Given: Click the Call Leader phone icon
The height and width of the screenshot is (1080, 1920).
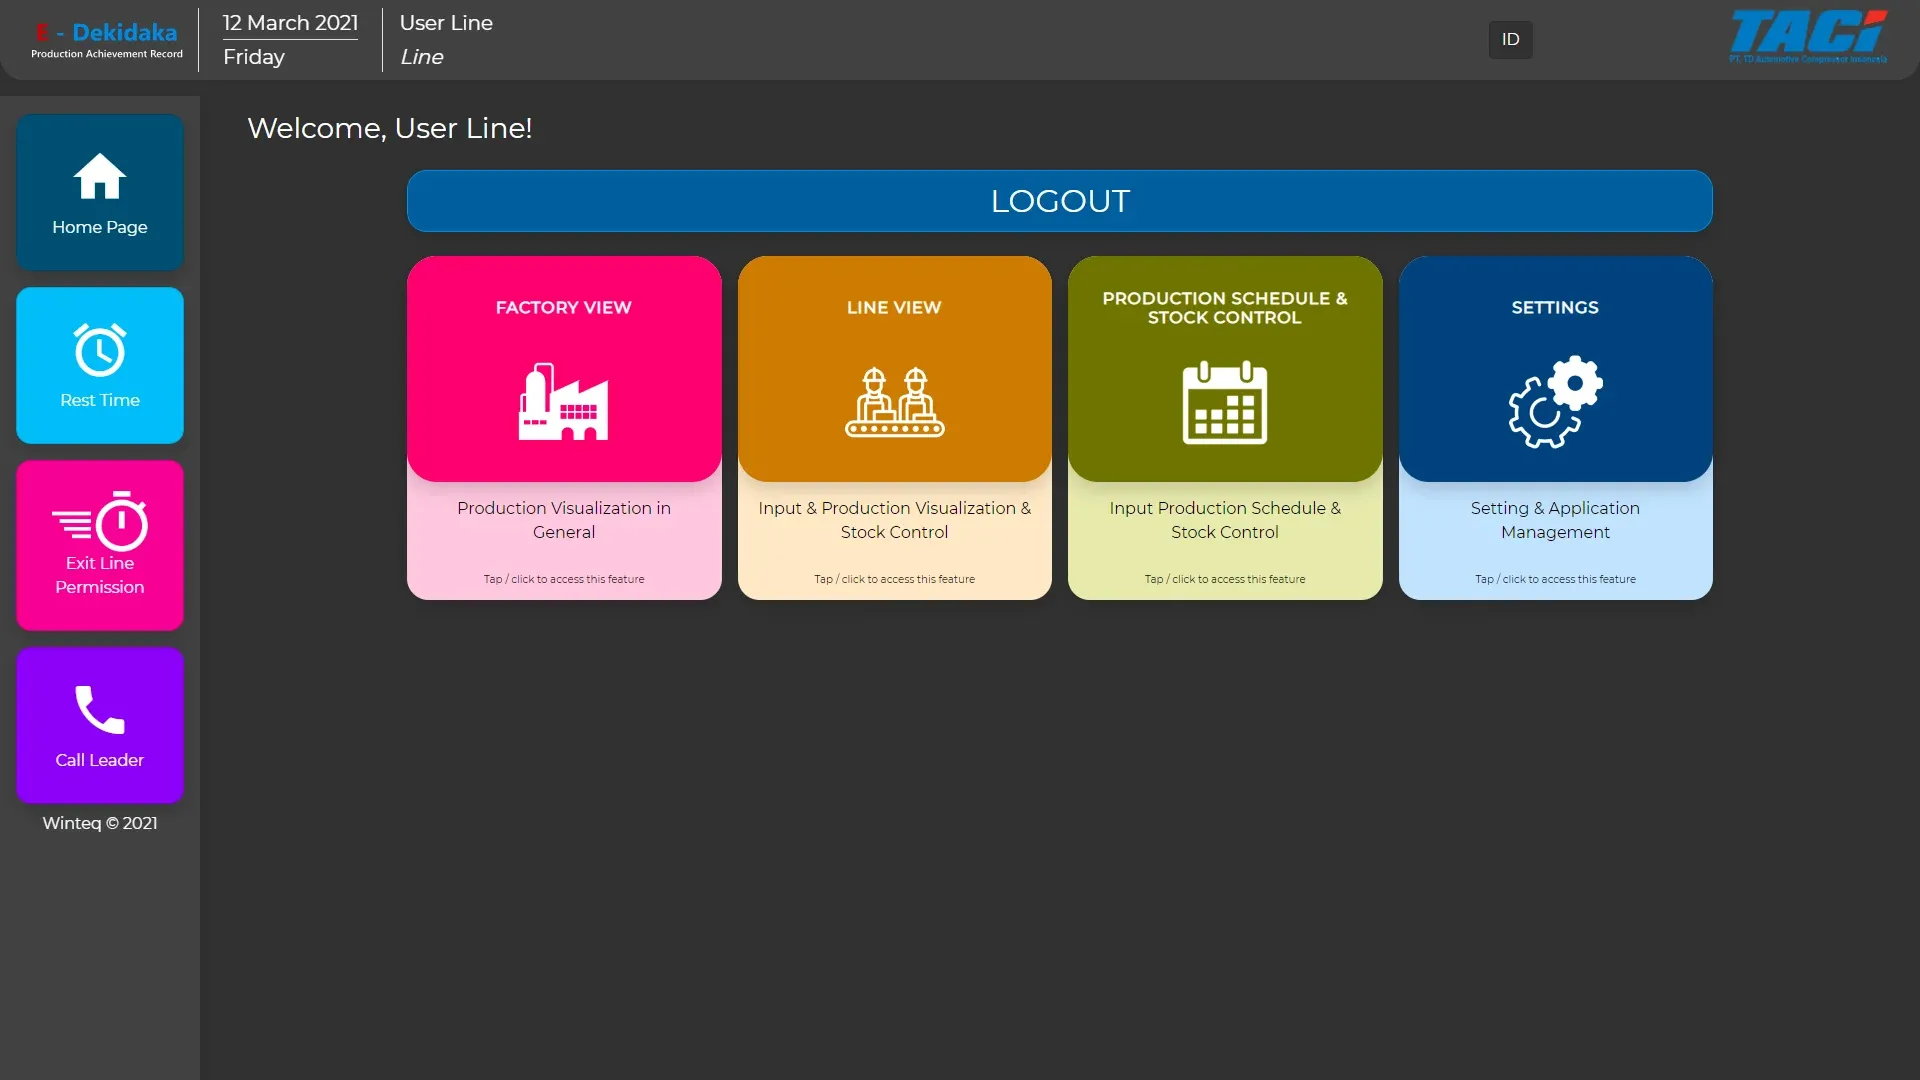Looking at the screenshot, I should (100, 710).
